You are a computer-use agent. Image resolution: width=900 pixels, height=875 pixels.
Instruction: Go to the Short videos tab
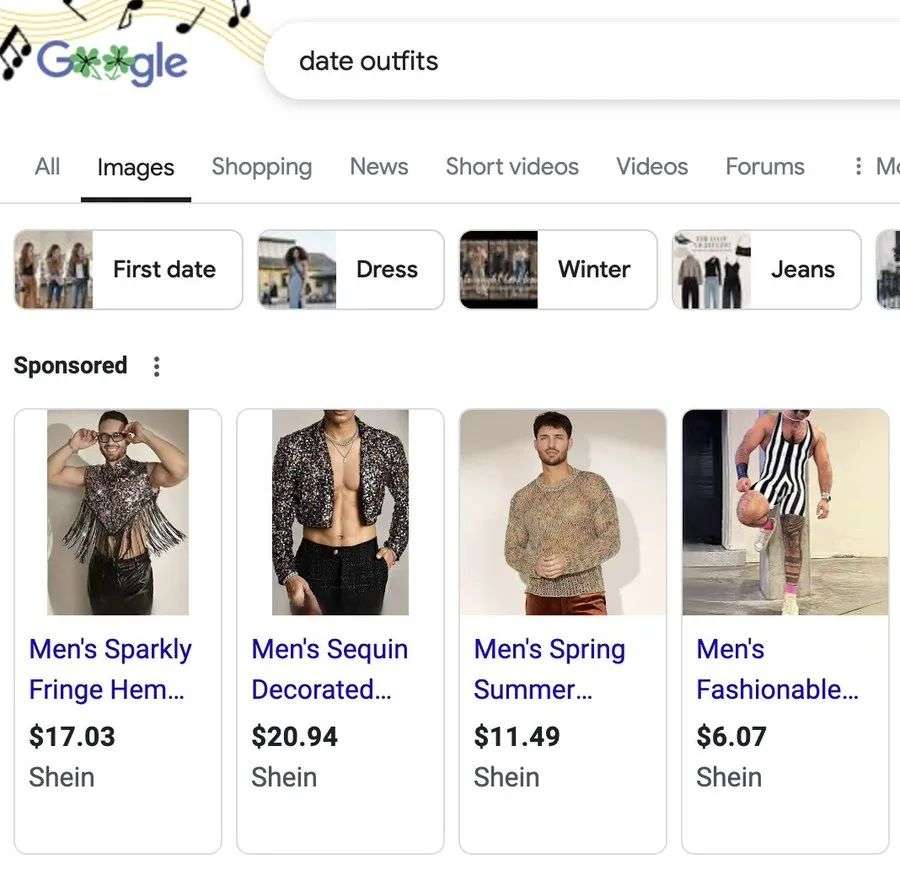click(512, 166)
